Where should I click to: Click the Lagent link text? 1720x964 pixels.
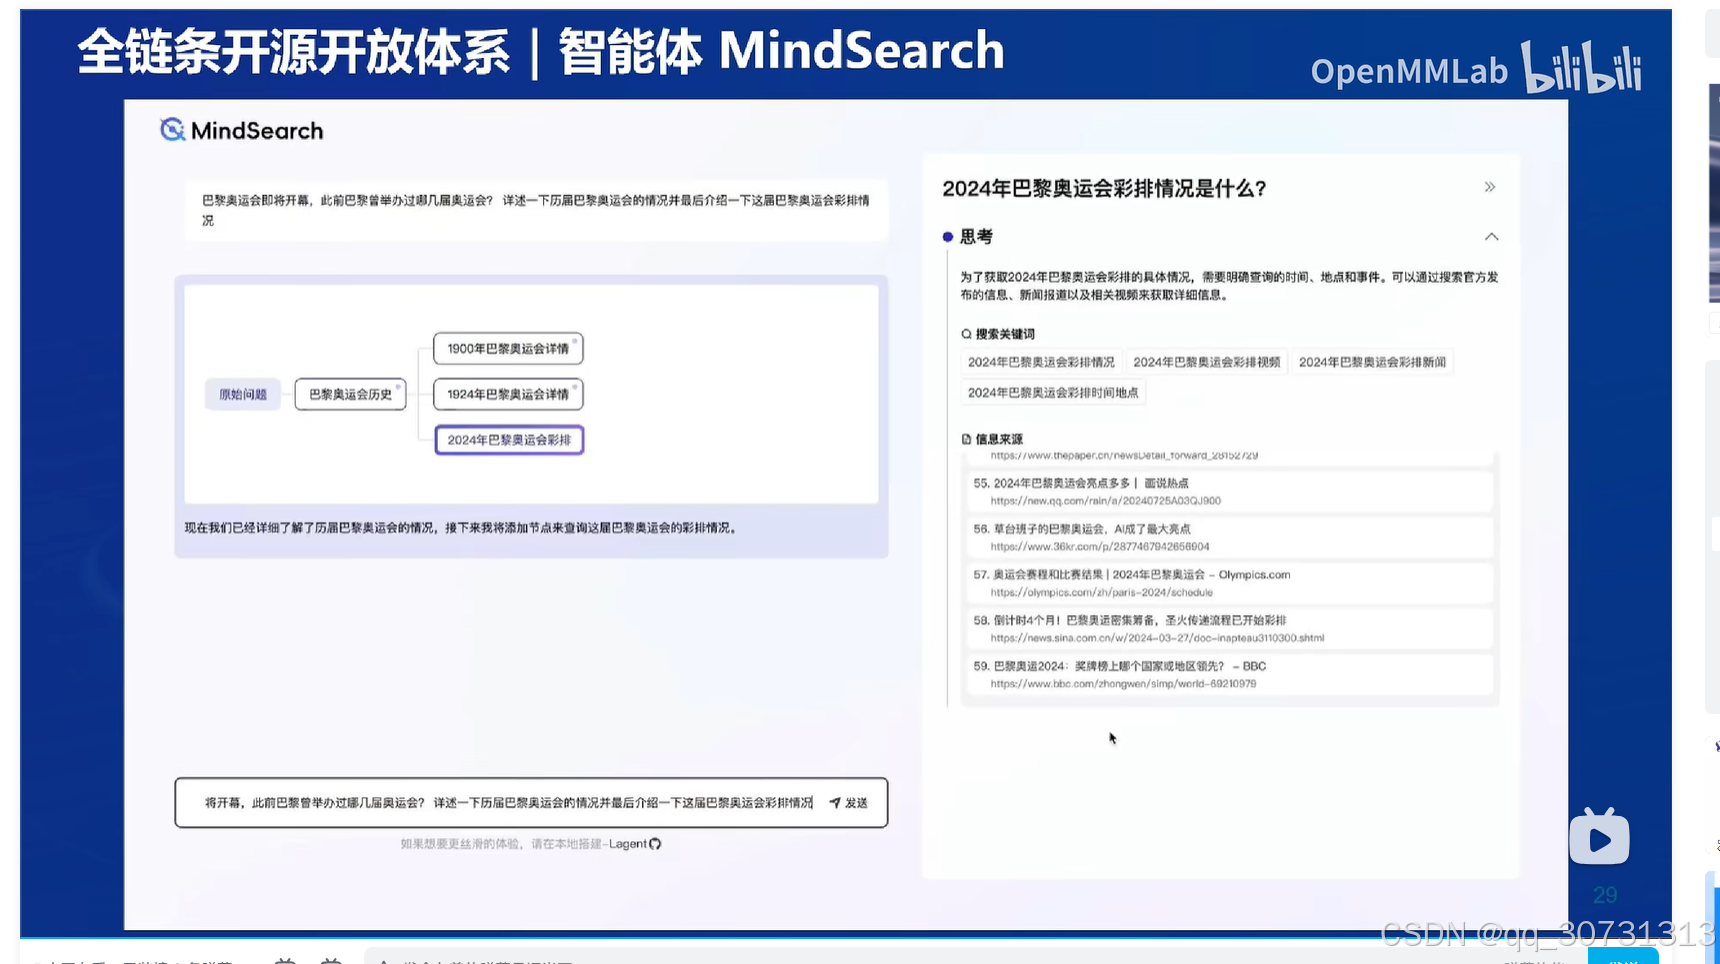627,844
